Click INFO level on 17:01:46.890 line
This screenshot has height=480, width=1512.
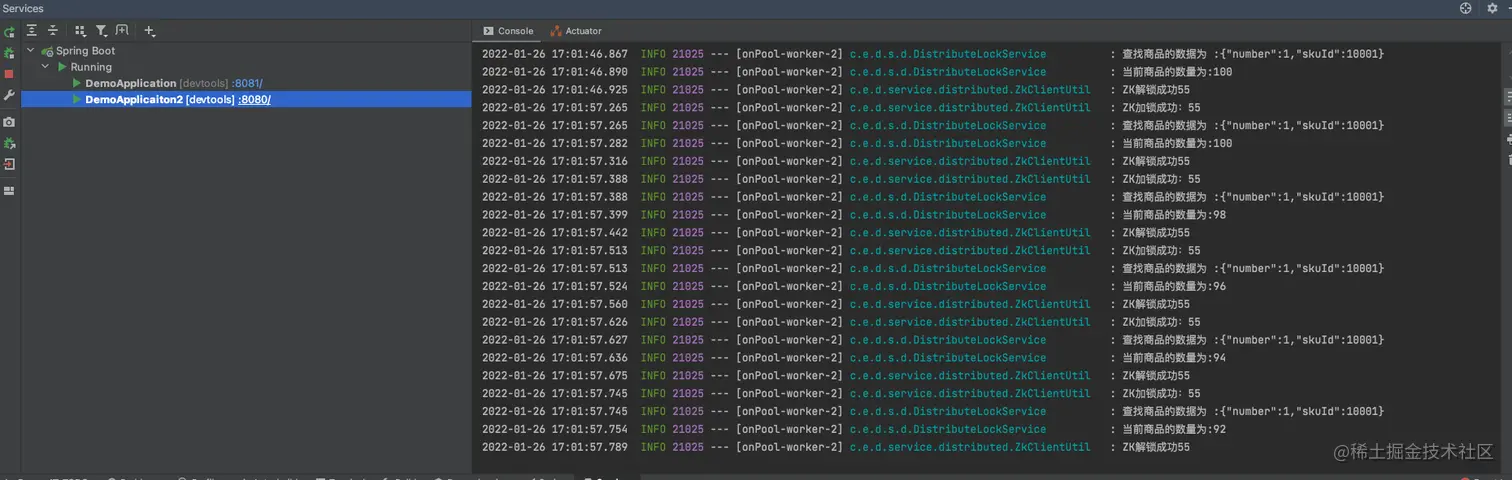653,72
